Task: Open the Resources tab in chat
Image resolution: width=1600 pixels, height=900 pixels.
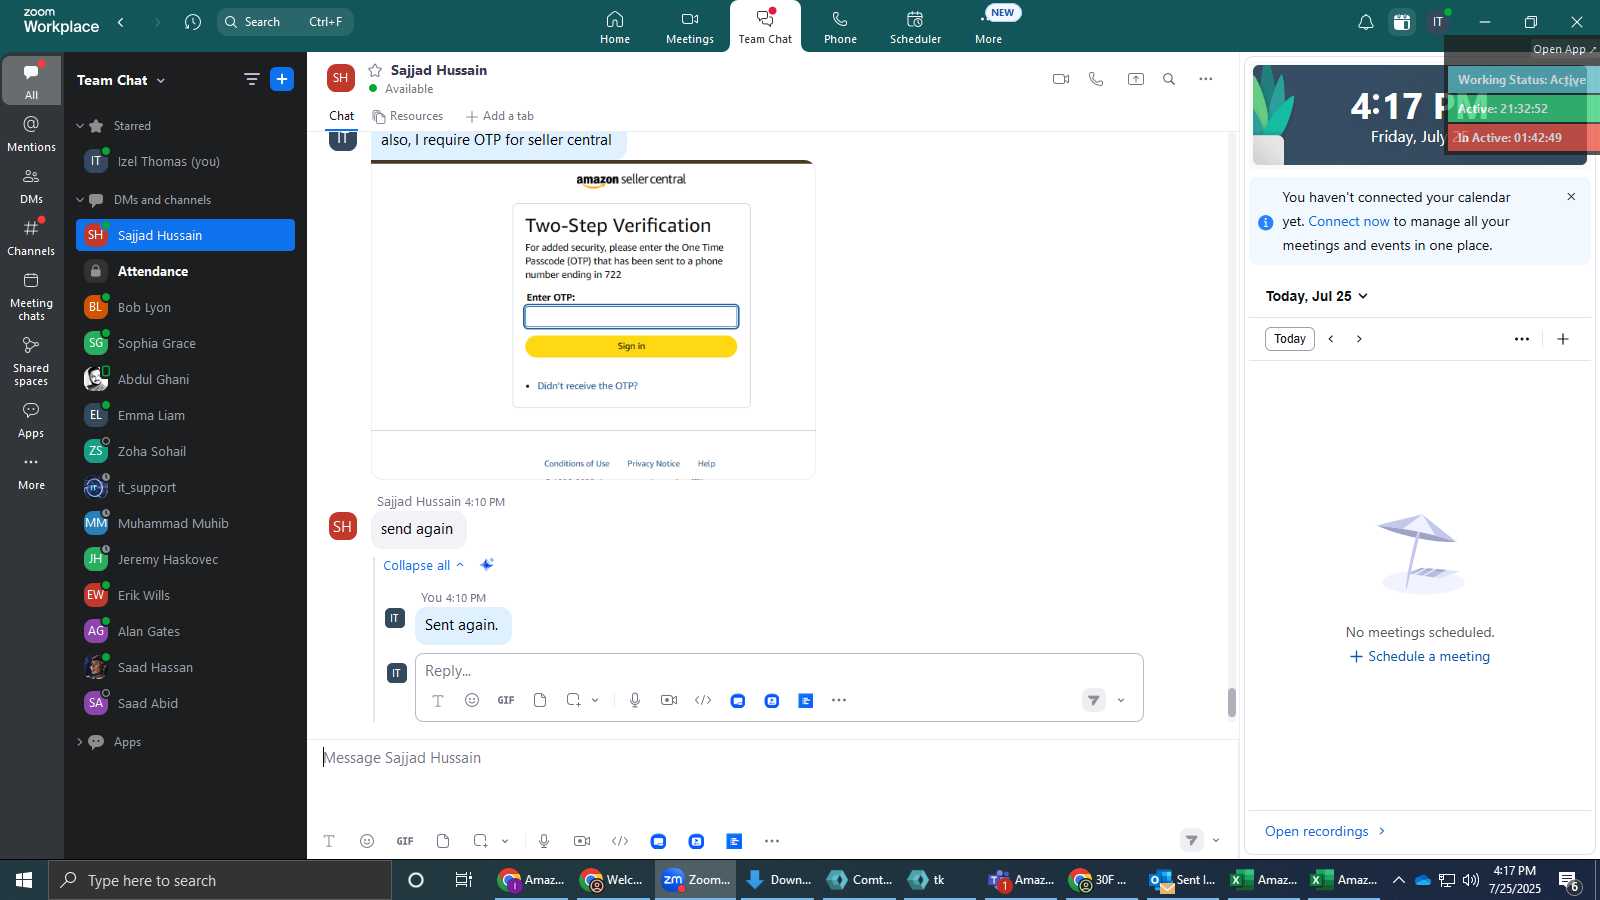Action: pos(408,116)
